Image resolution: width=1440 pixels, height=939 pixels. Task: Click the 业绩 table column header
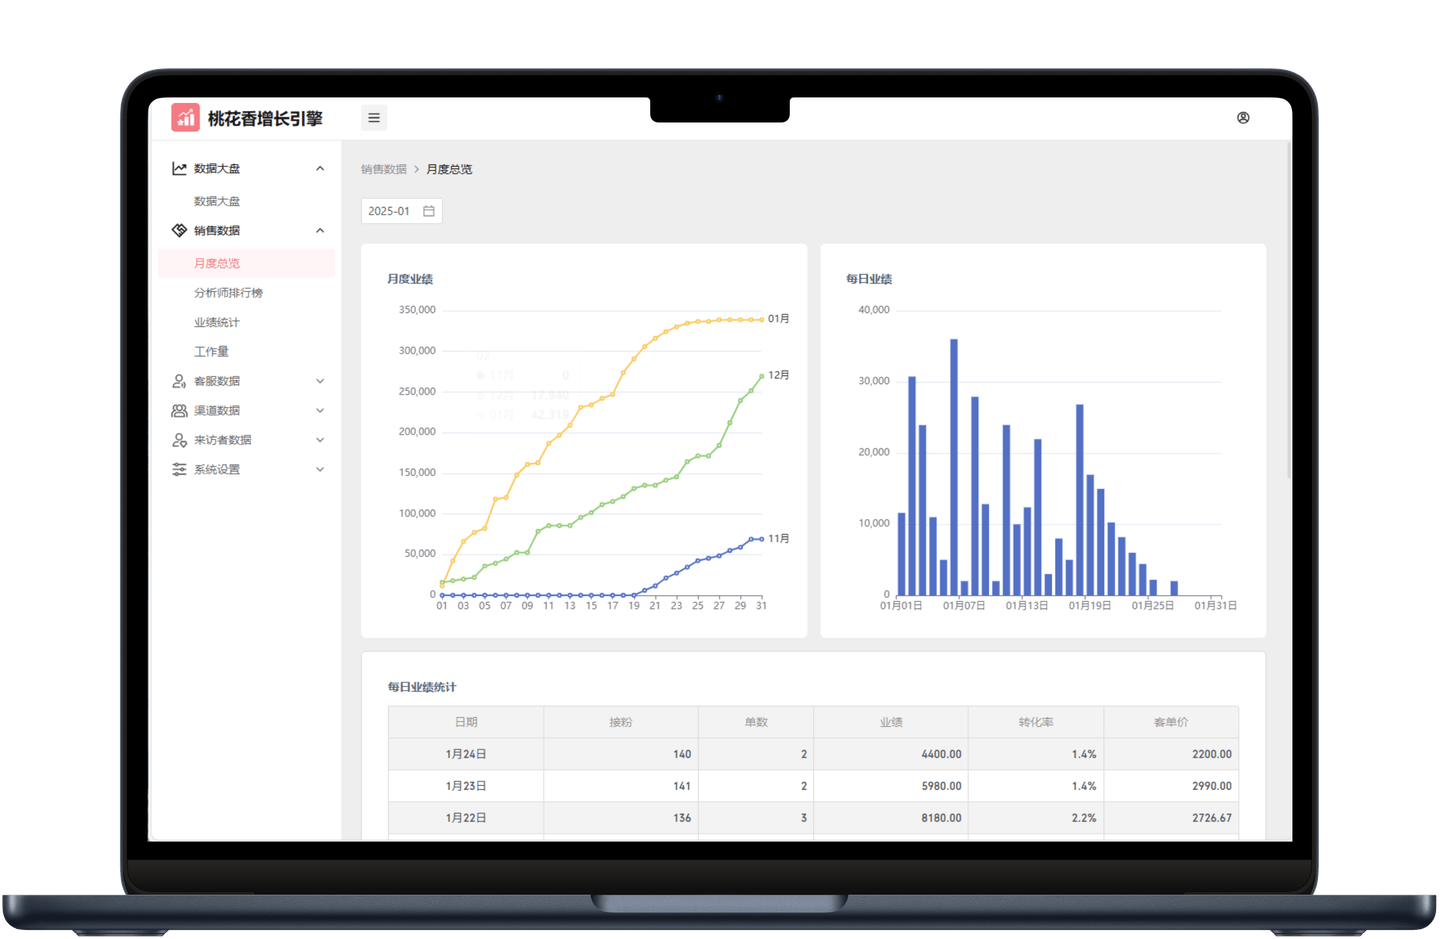tap(891, 722)
